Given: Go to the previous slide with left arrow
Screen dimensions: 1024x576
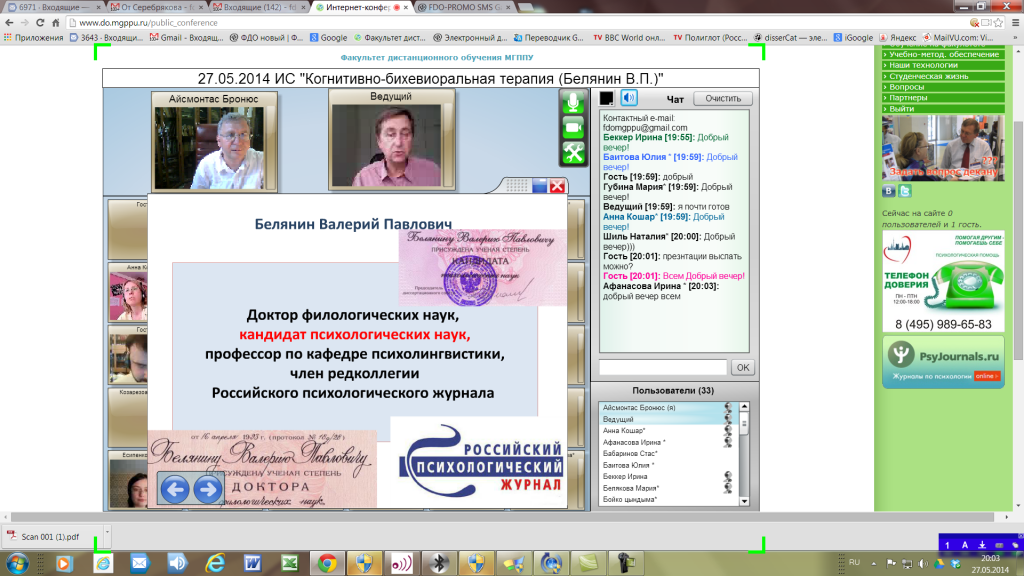Looking at the screenshot, I should pyautogui.click(x=176, y=489).
